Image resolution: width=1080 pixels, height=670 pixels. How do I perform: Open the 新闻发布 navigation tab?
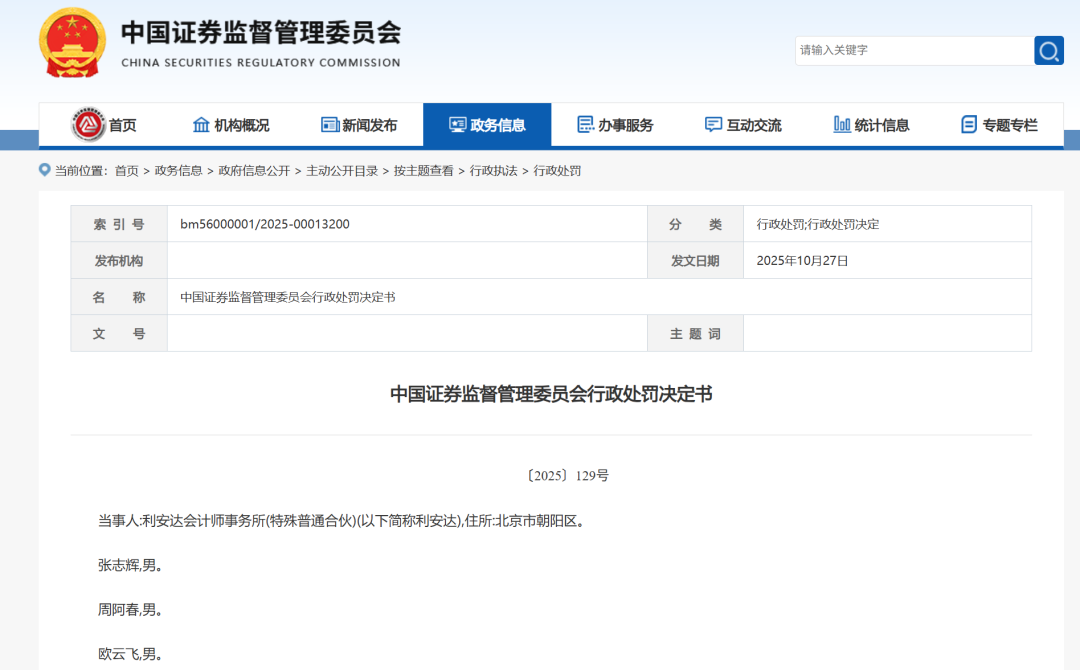[x=360, y=125]
